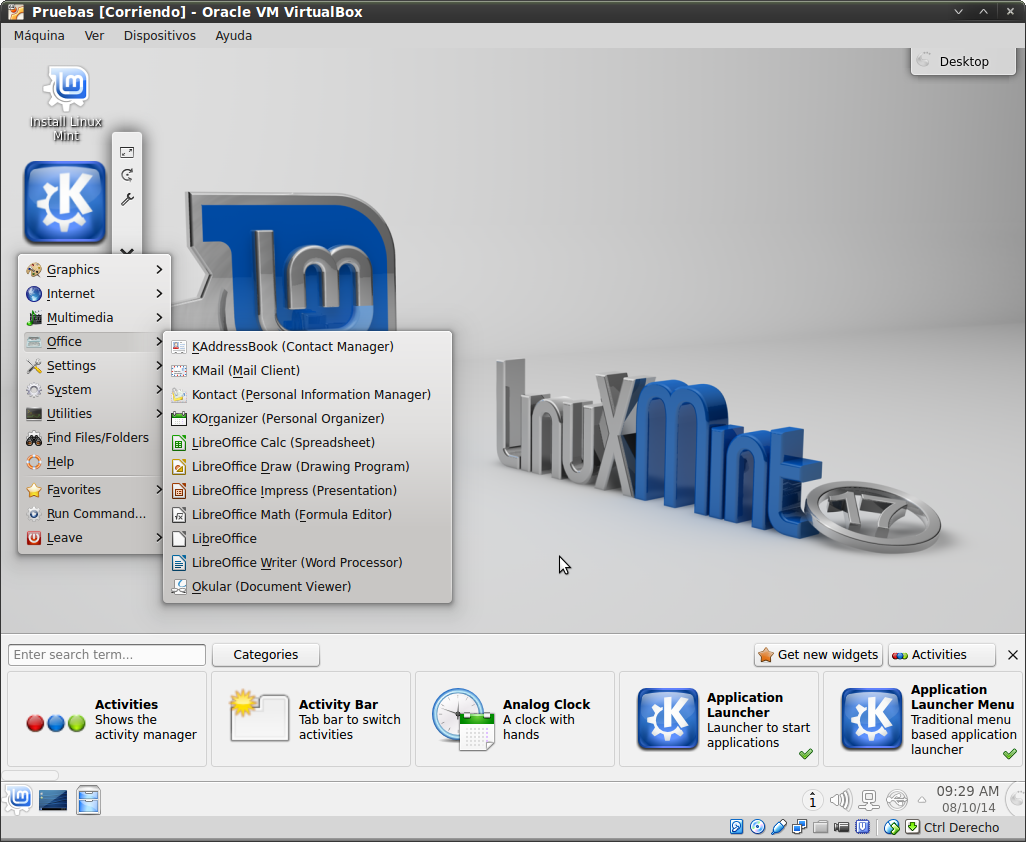Screen dimensions: 1026x842
Task: Click the widget rotate handle icon
Action: pyautogui.click(x=127, y=175)
